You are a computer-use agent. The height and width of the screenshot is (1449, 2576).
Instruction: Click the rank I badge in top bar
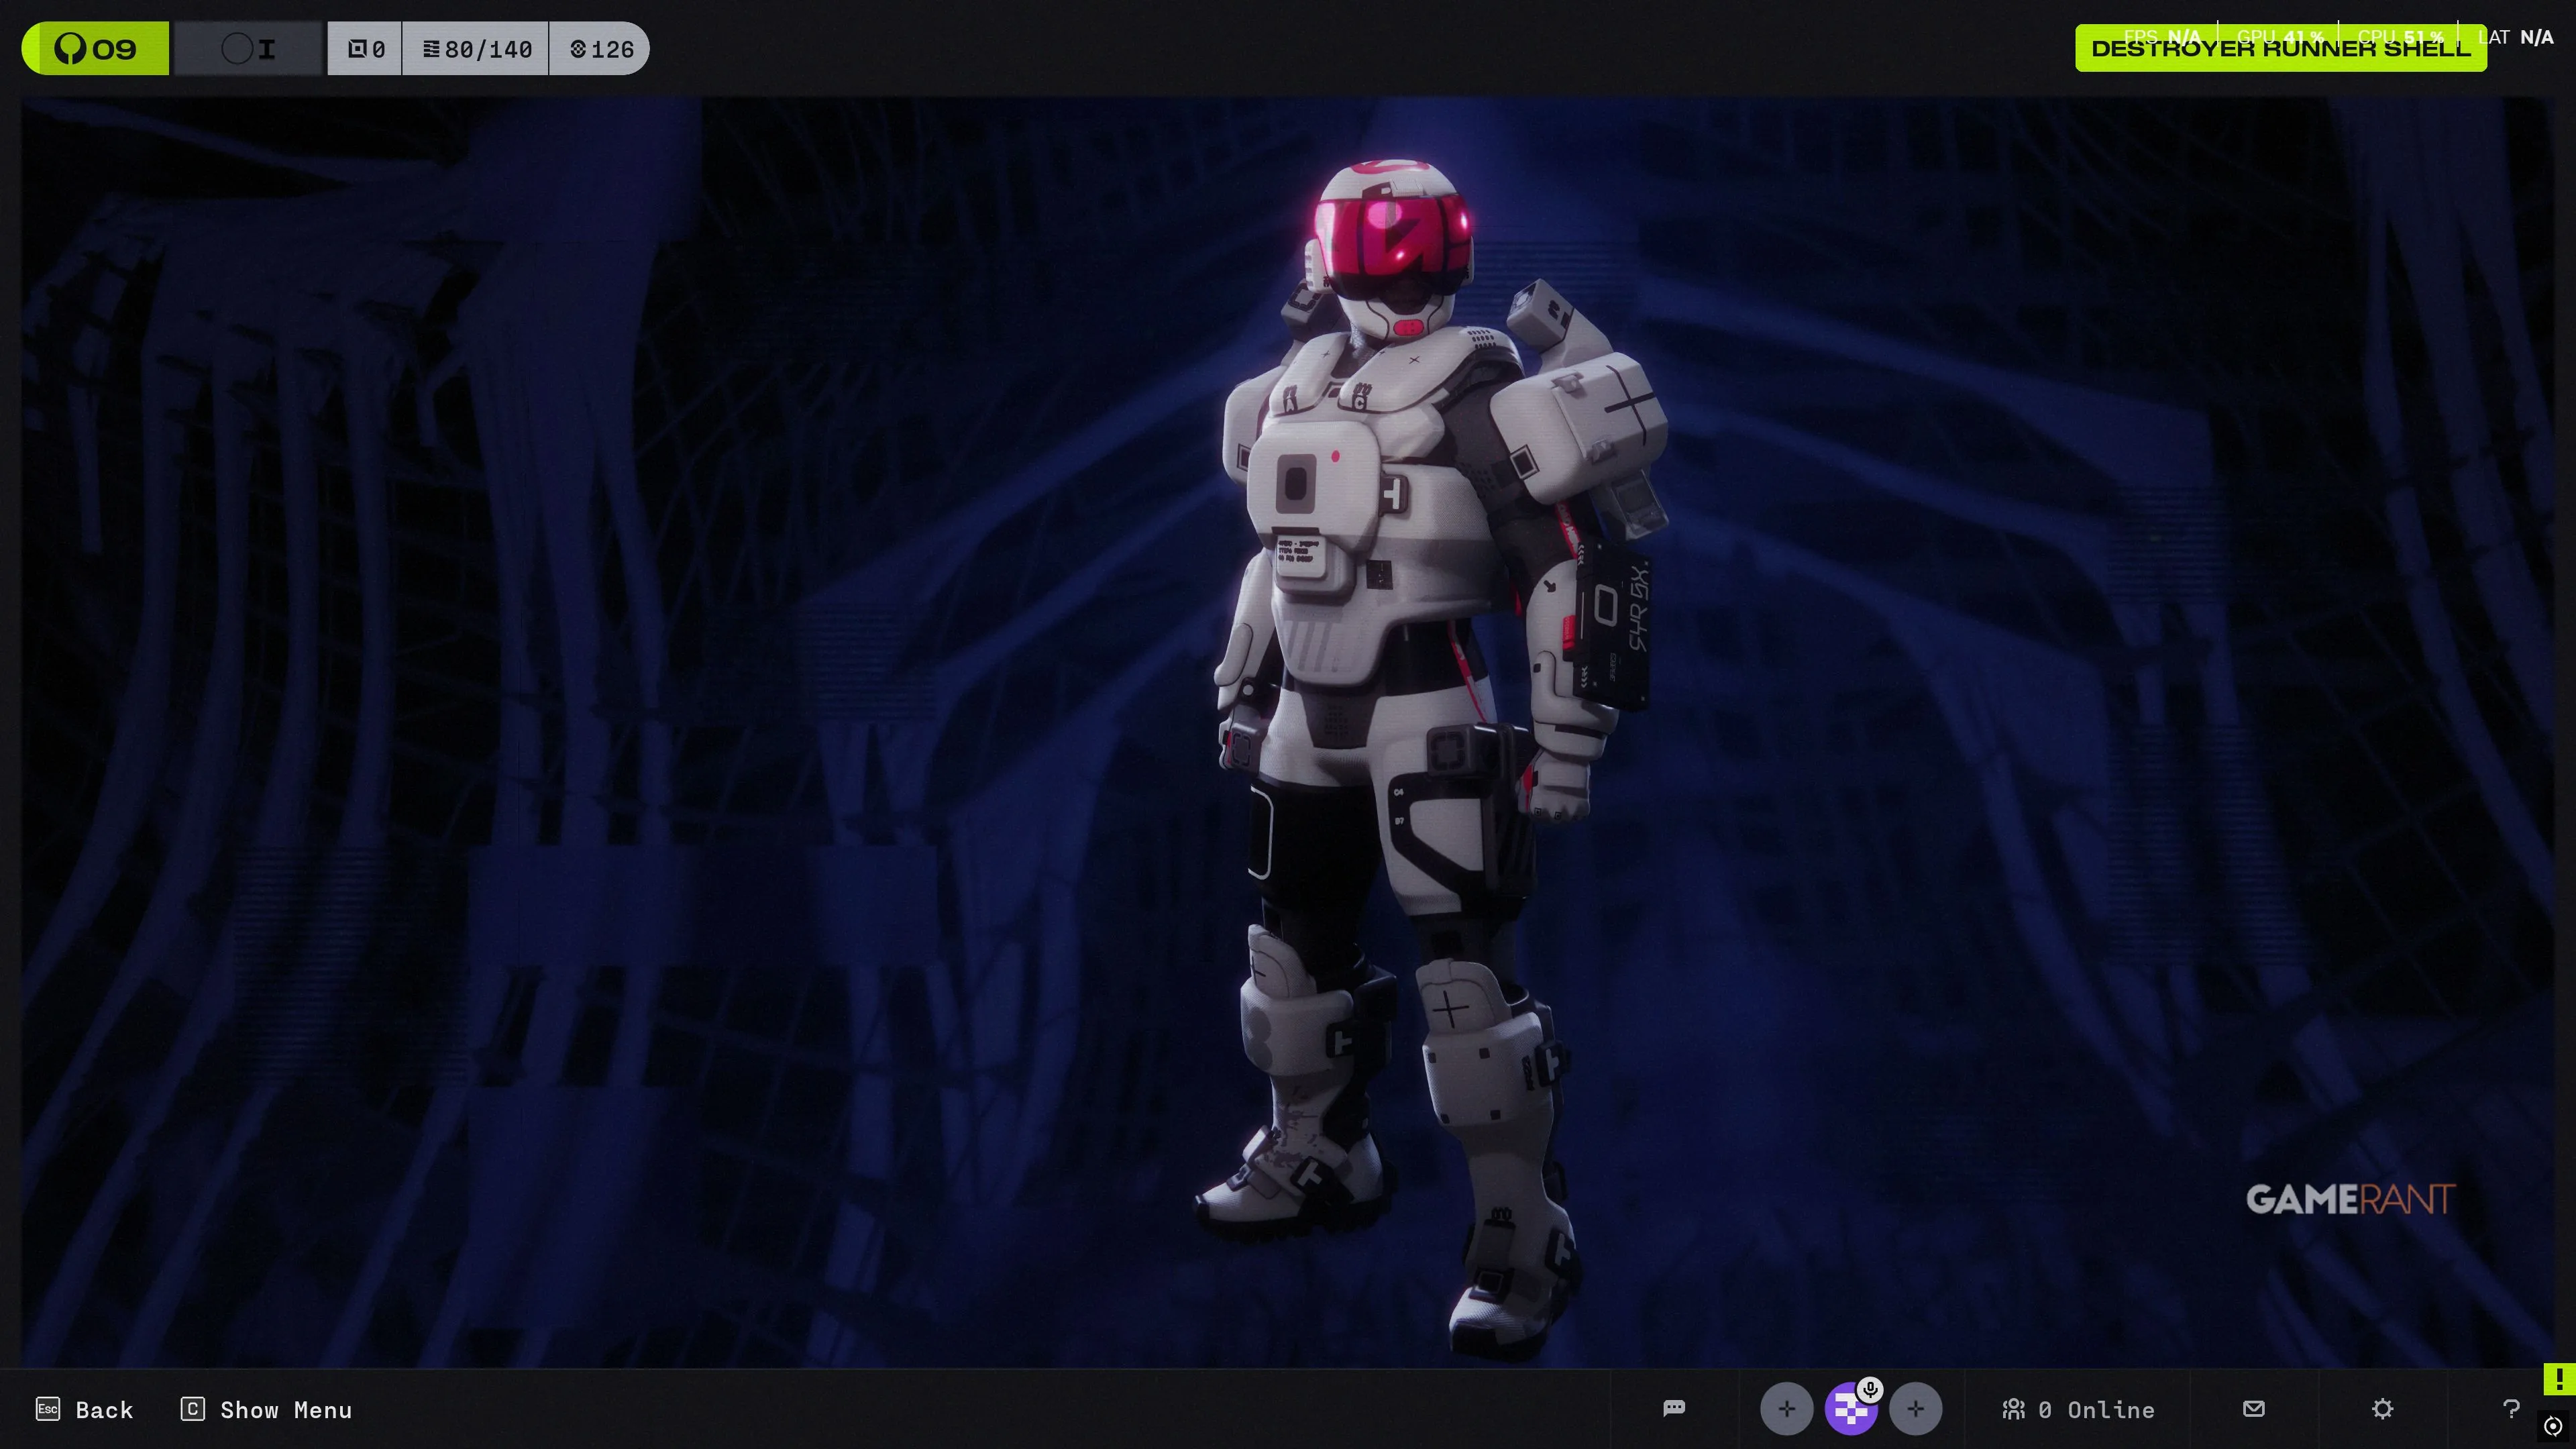pyautogui.click(x=249, y=48)
